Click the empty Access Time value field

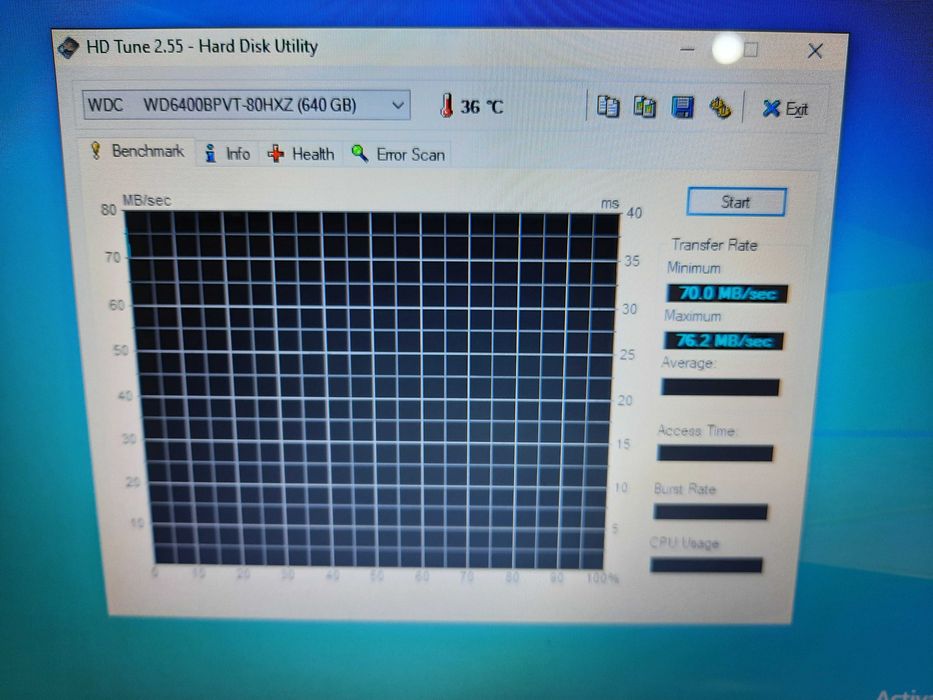(715, 454)
